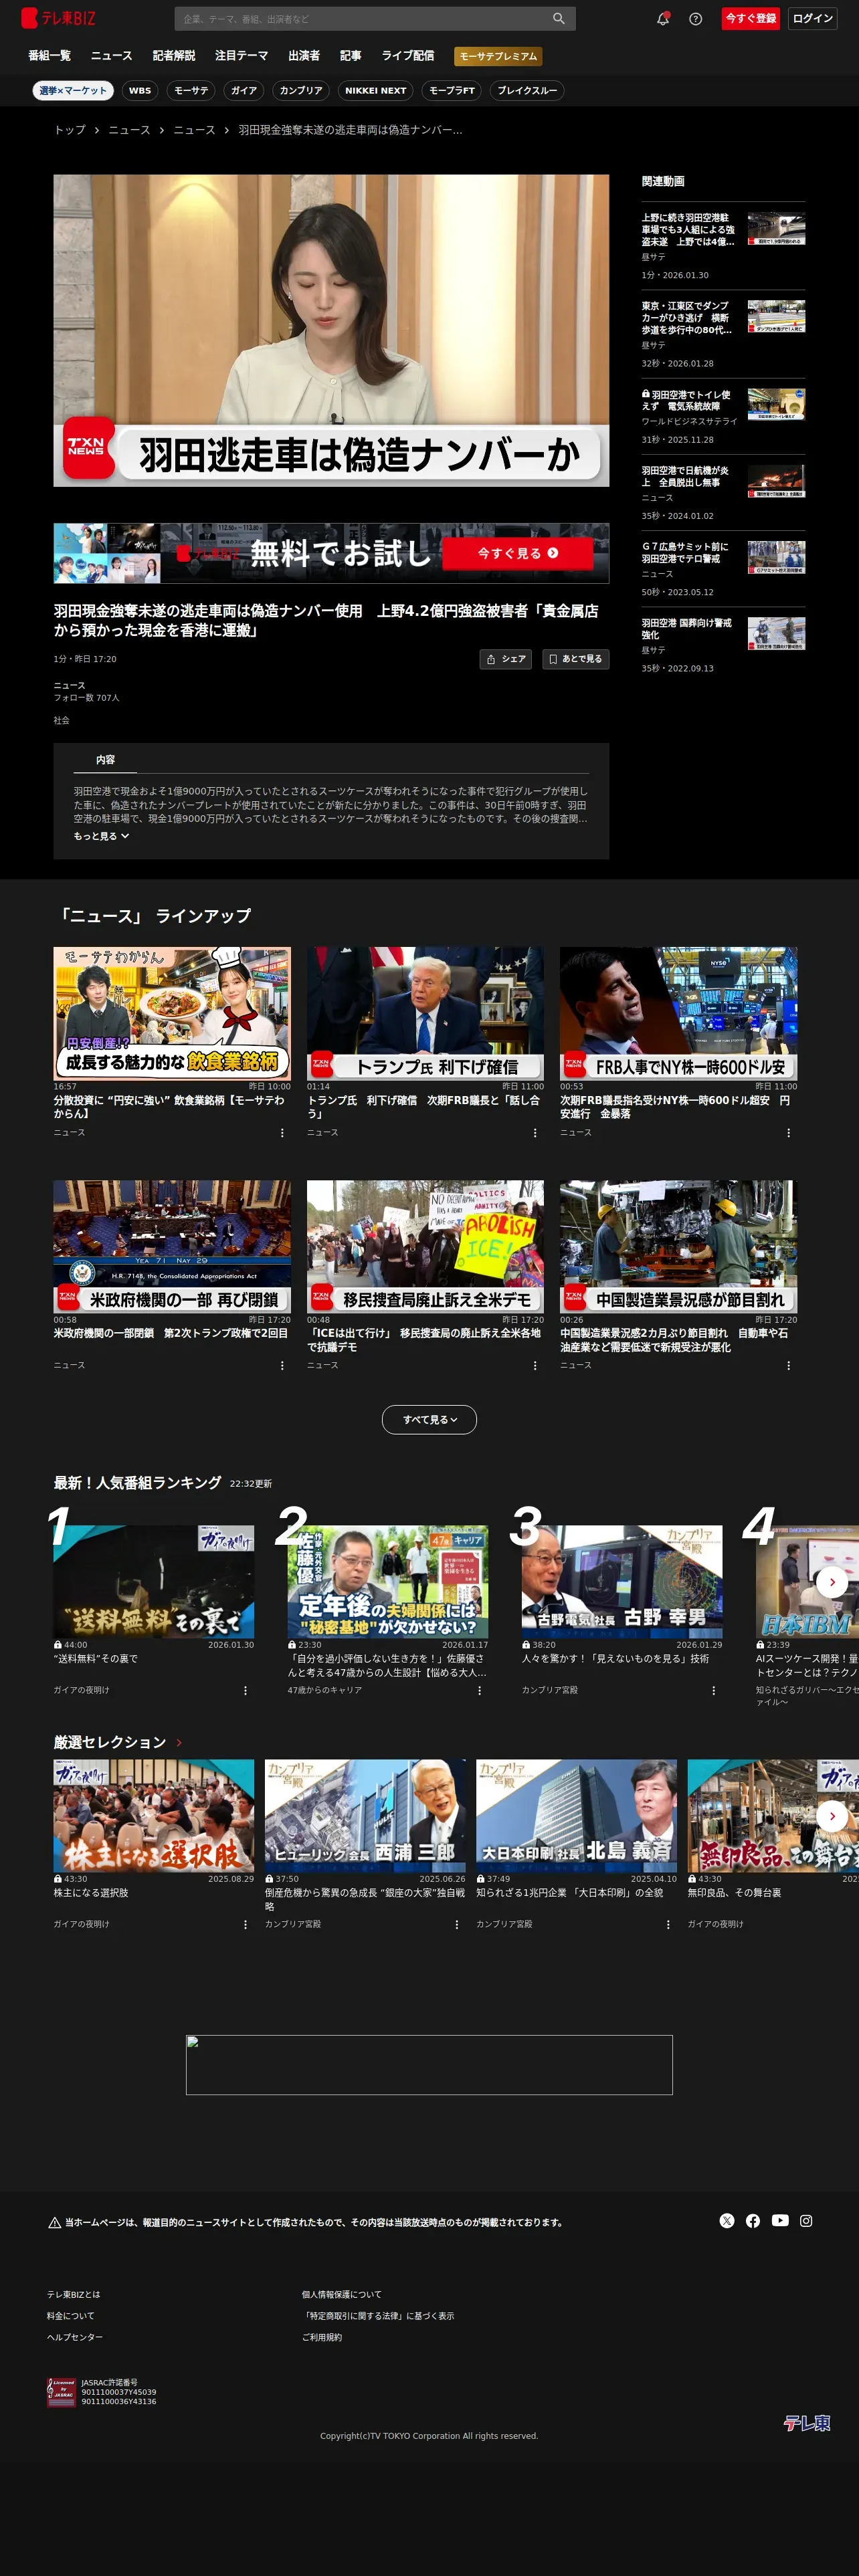The image size is (859, 2576).
Task: Open 料金について footer link
Action: [x=70, y=2315]
